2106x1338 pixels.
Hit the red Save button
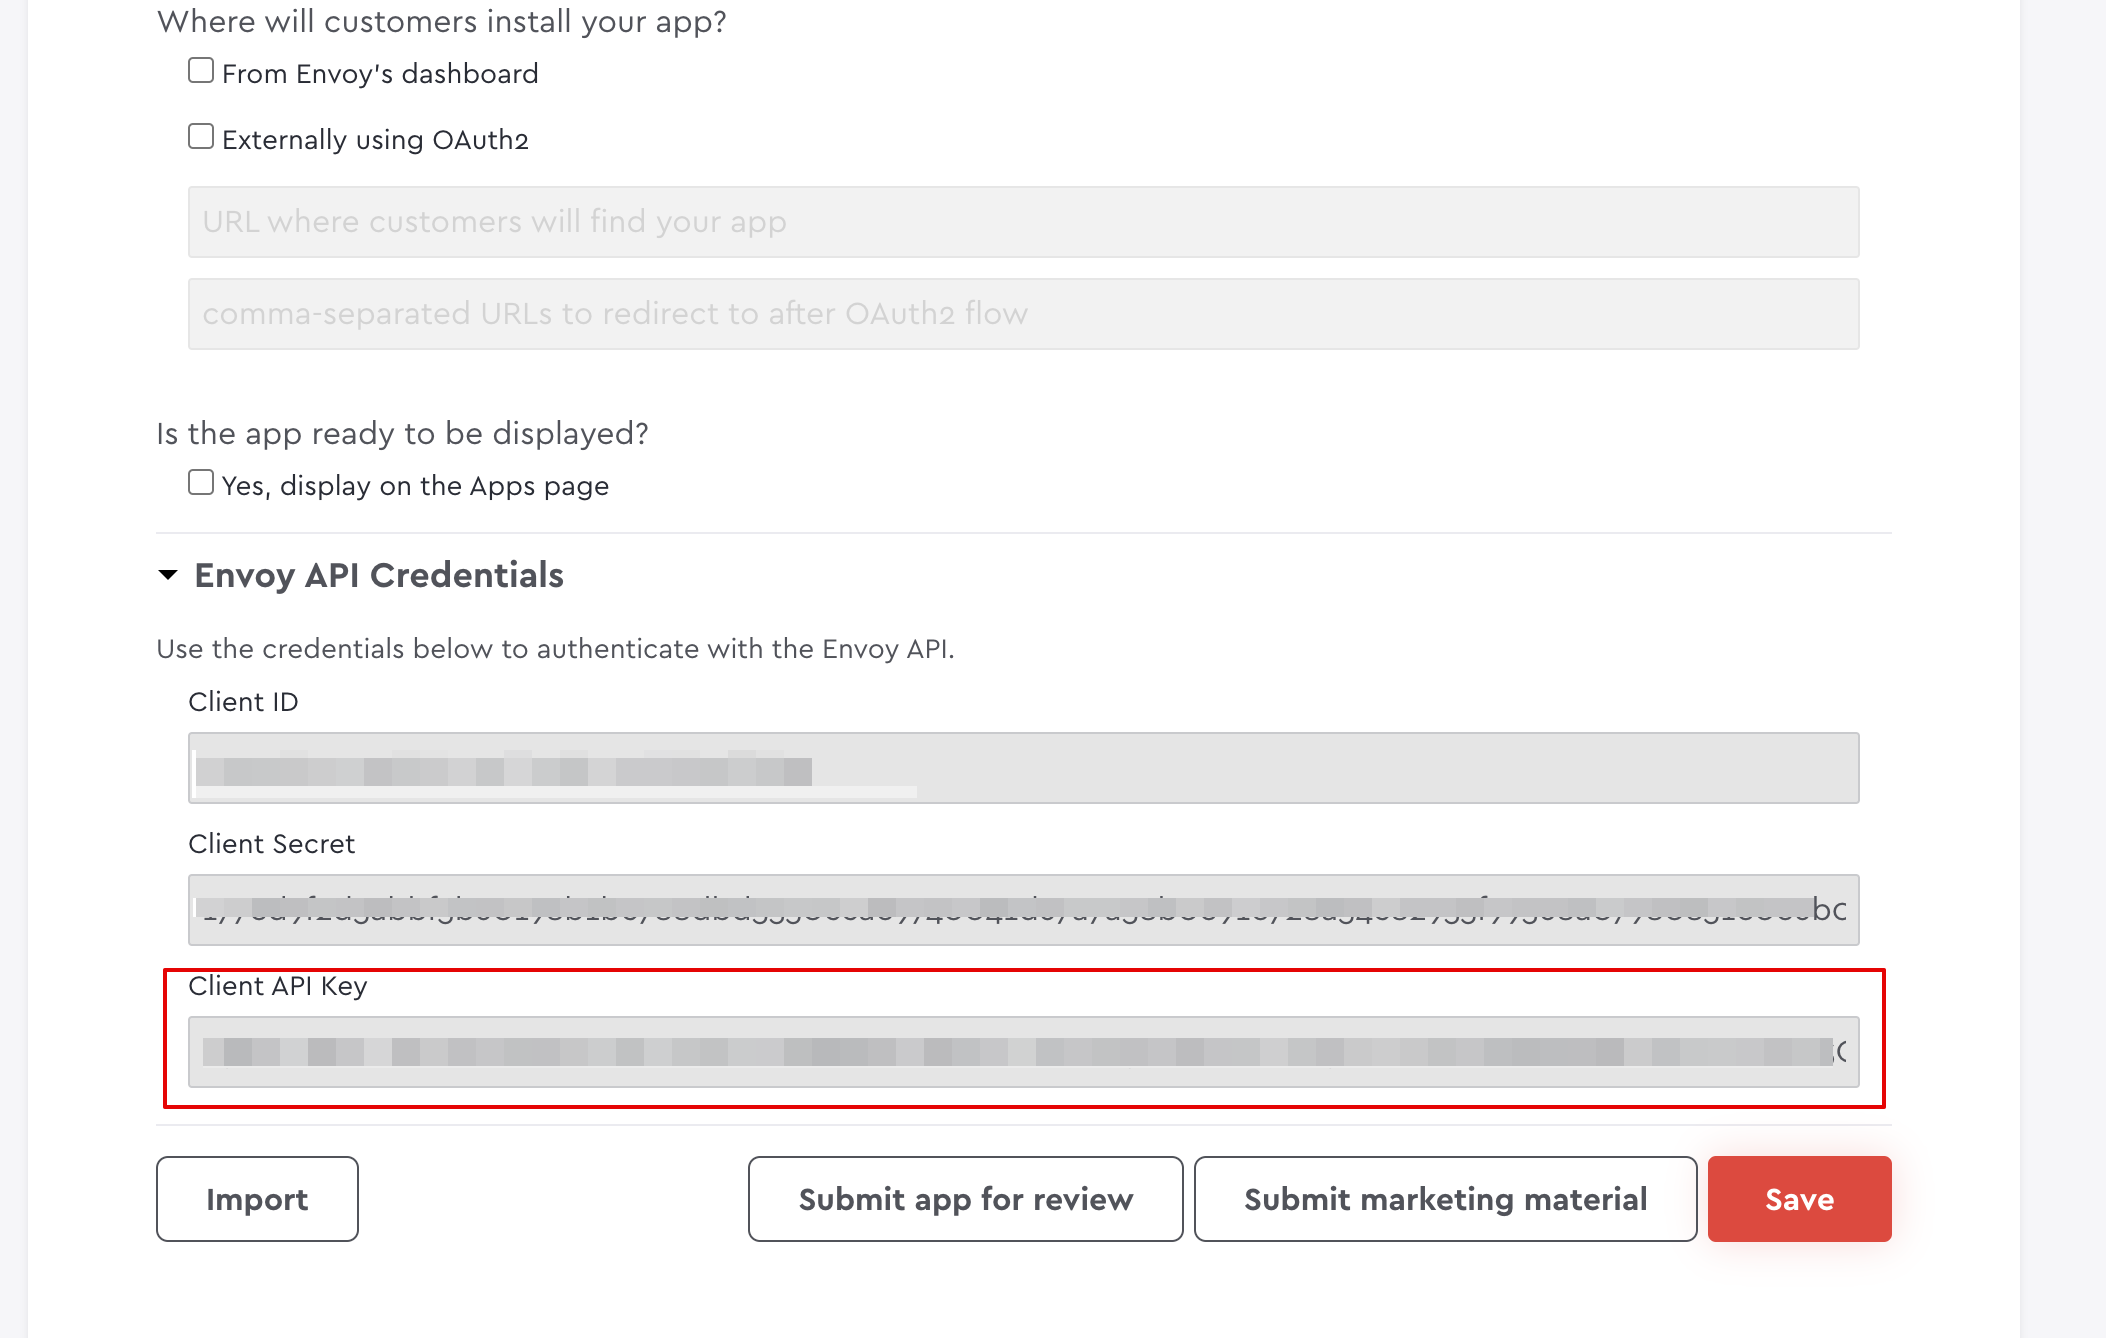click(x=1799, y=1199)
